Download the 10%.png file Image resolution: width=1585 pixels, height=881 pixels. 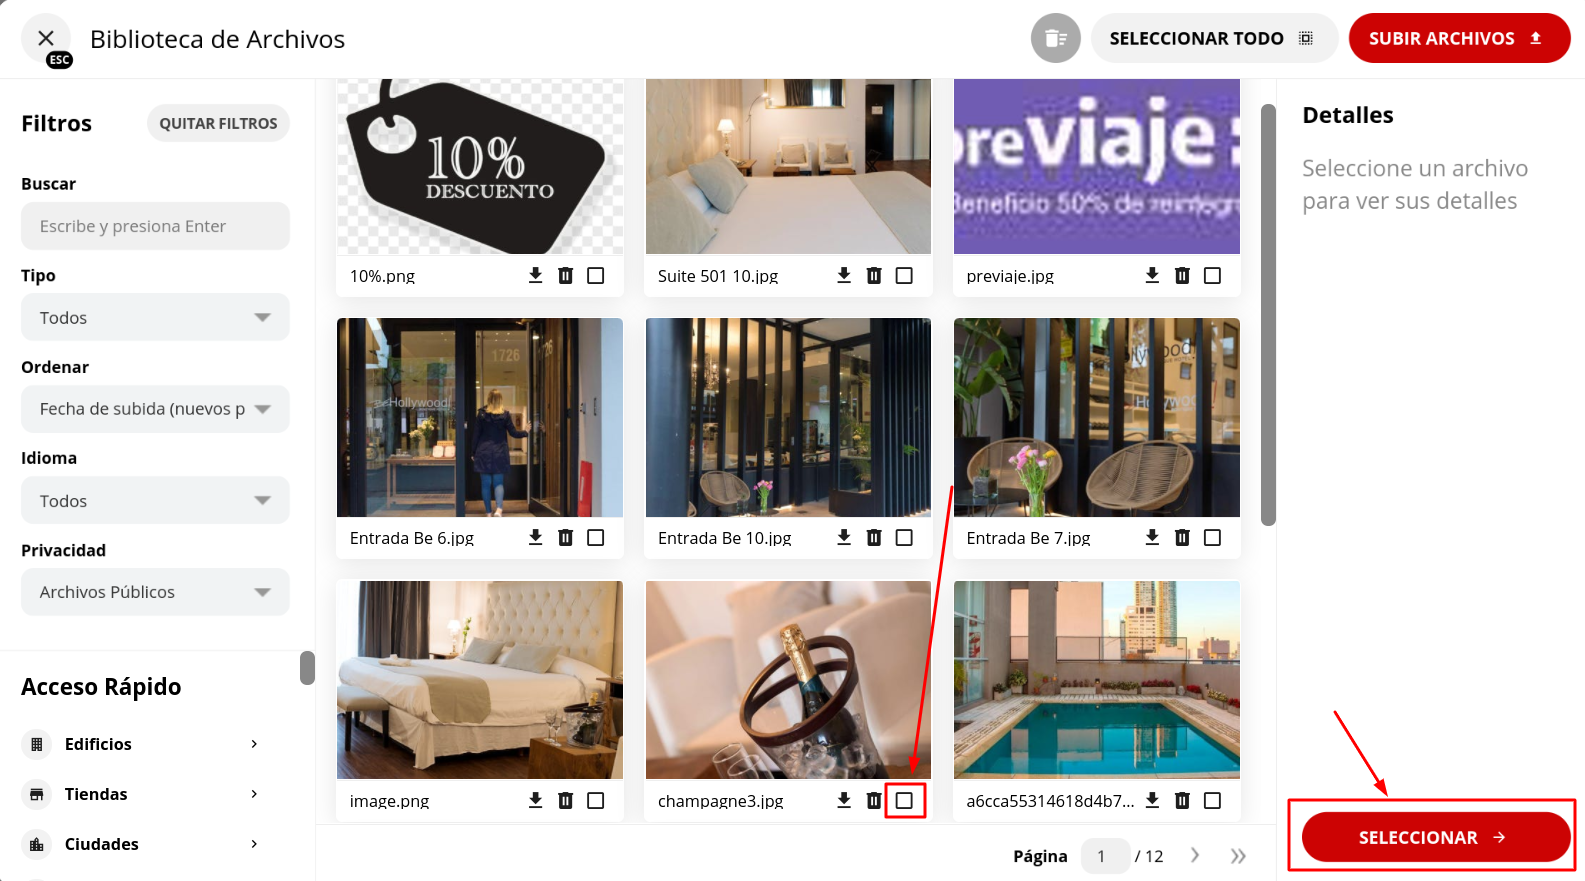coord(536,275)
